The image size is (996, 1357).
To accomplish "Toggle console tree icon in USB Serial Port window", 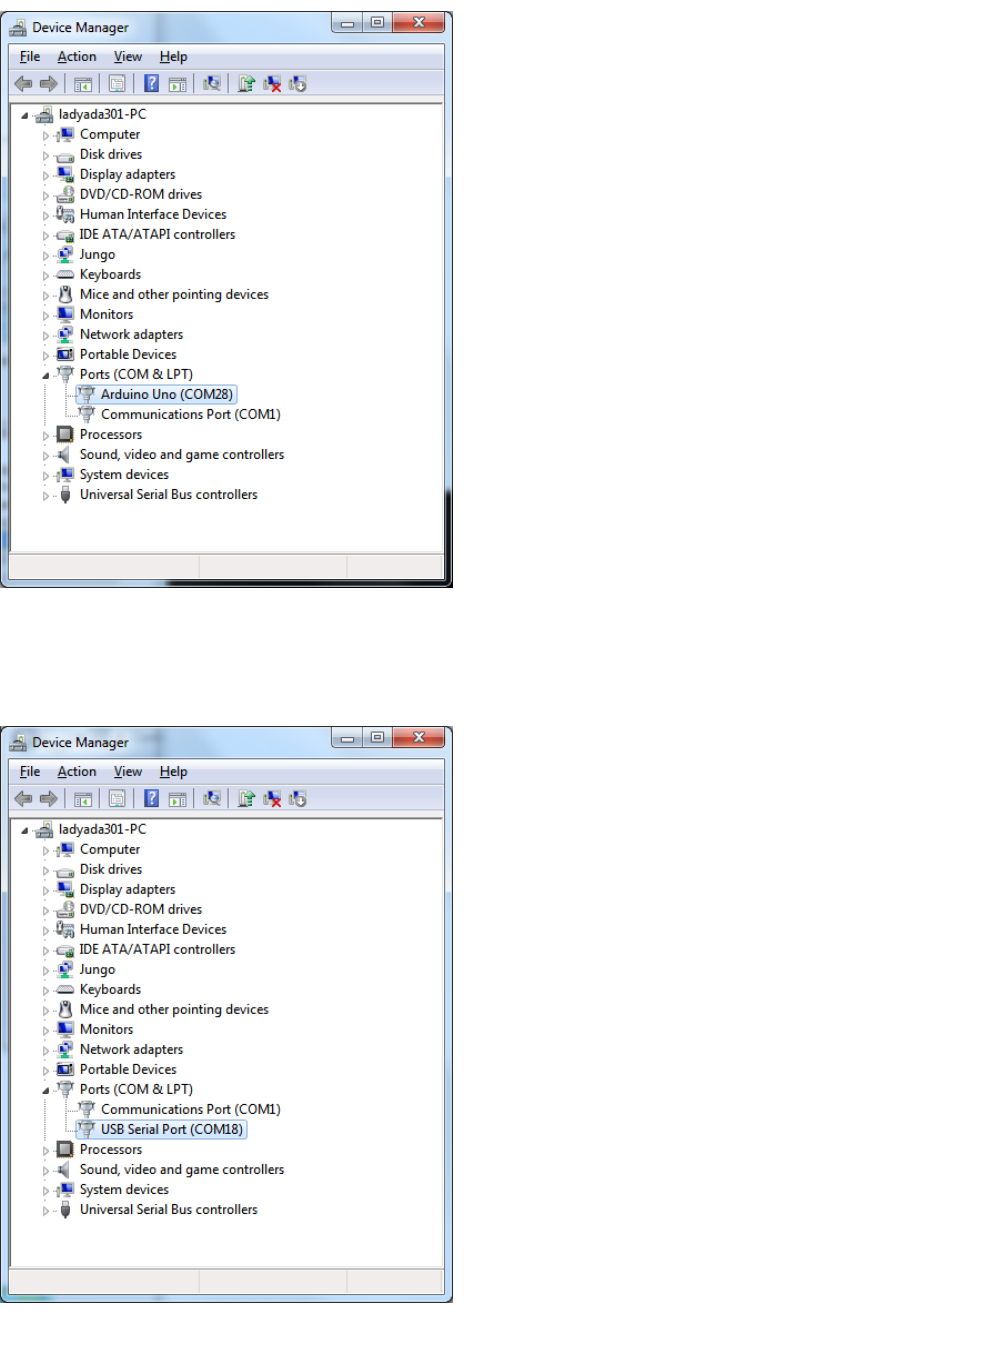I will pos(83,799).
